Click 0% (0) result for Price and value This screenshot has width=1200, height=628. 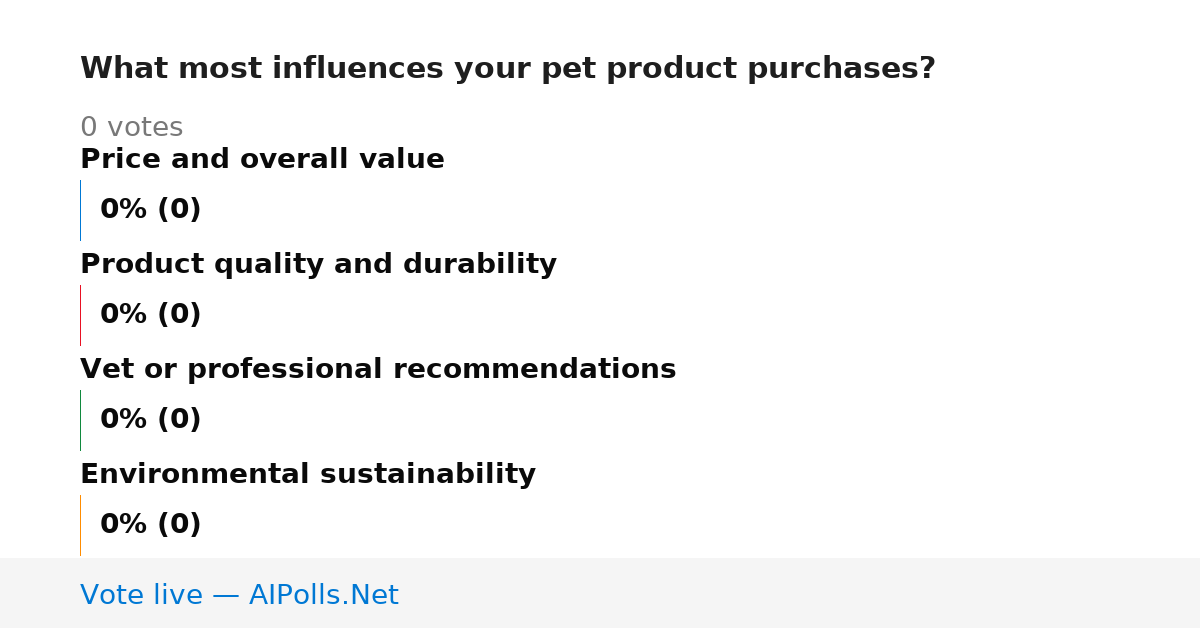150,210
